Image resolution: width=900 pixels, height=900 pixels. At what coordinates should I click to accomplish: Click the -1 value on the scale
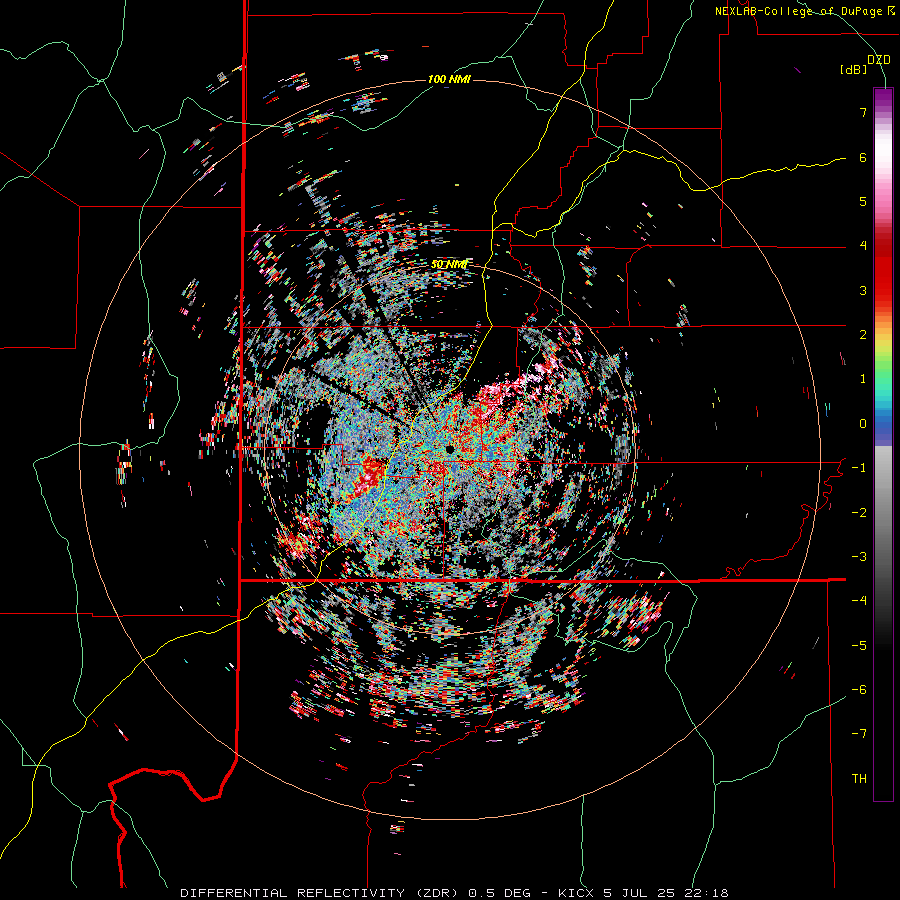[859, 468]
